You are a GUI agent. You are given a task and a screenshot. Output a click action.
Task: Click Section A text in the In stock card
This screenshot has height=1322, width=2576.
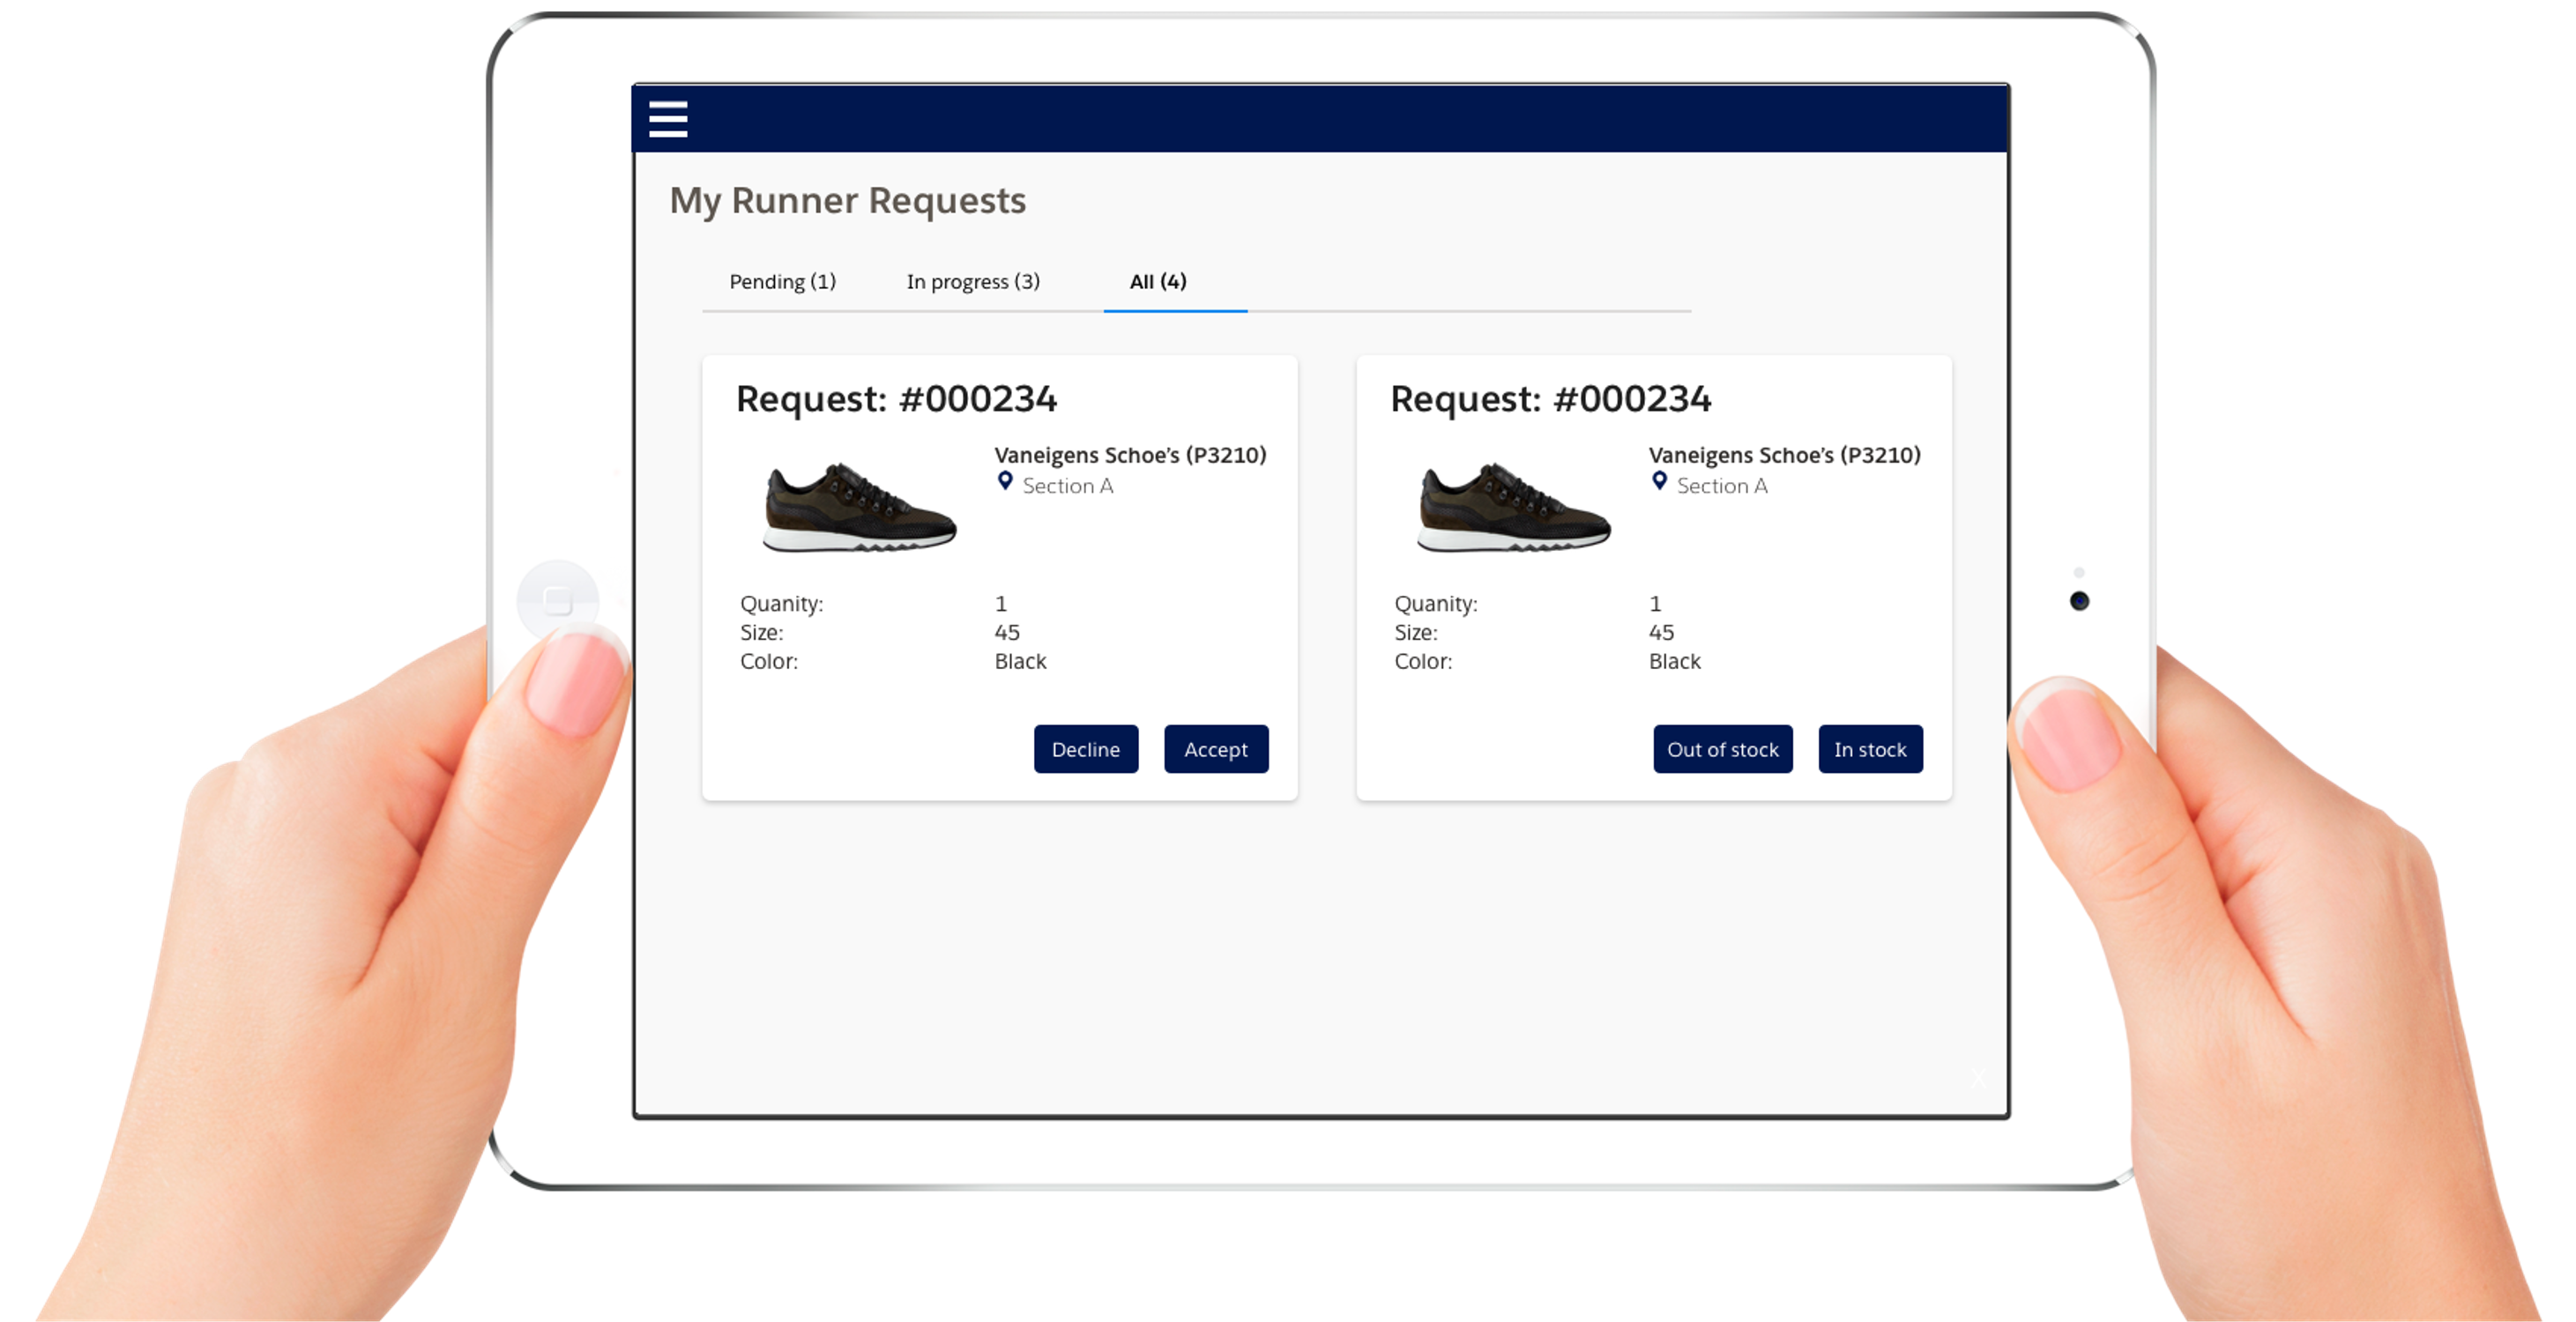1721,486
